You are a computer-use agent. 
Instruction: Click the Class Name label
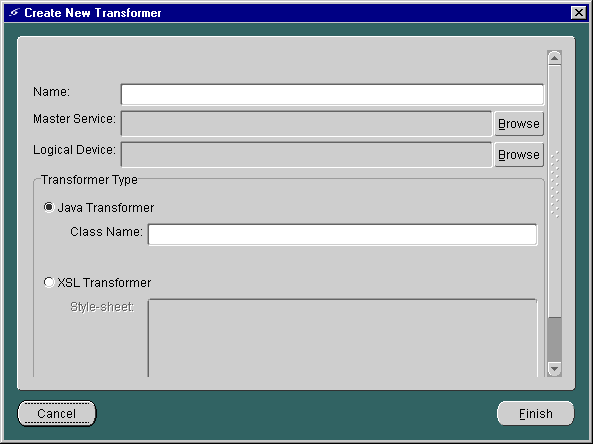106,232
